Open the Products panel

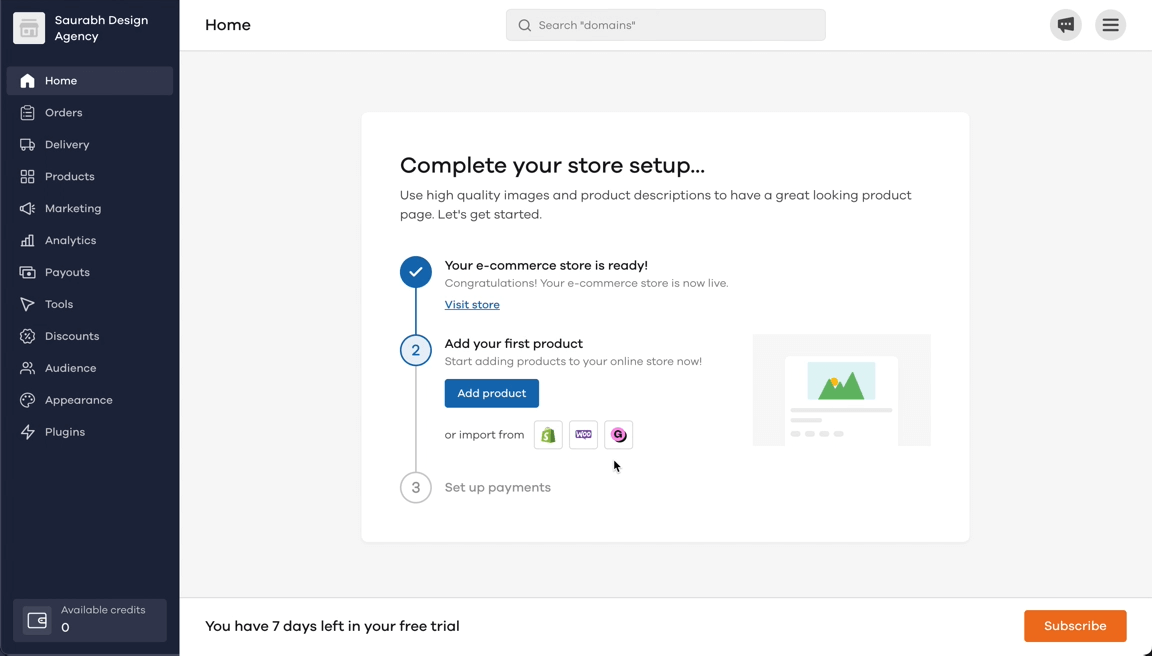point(69,176)
